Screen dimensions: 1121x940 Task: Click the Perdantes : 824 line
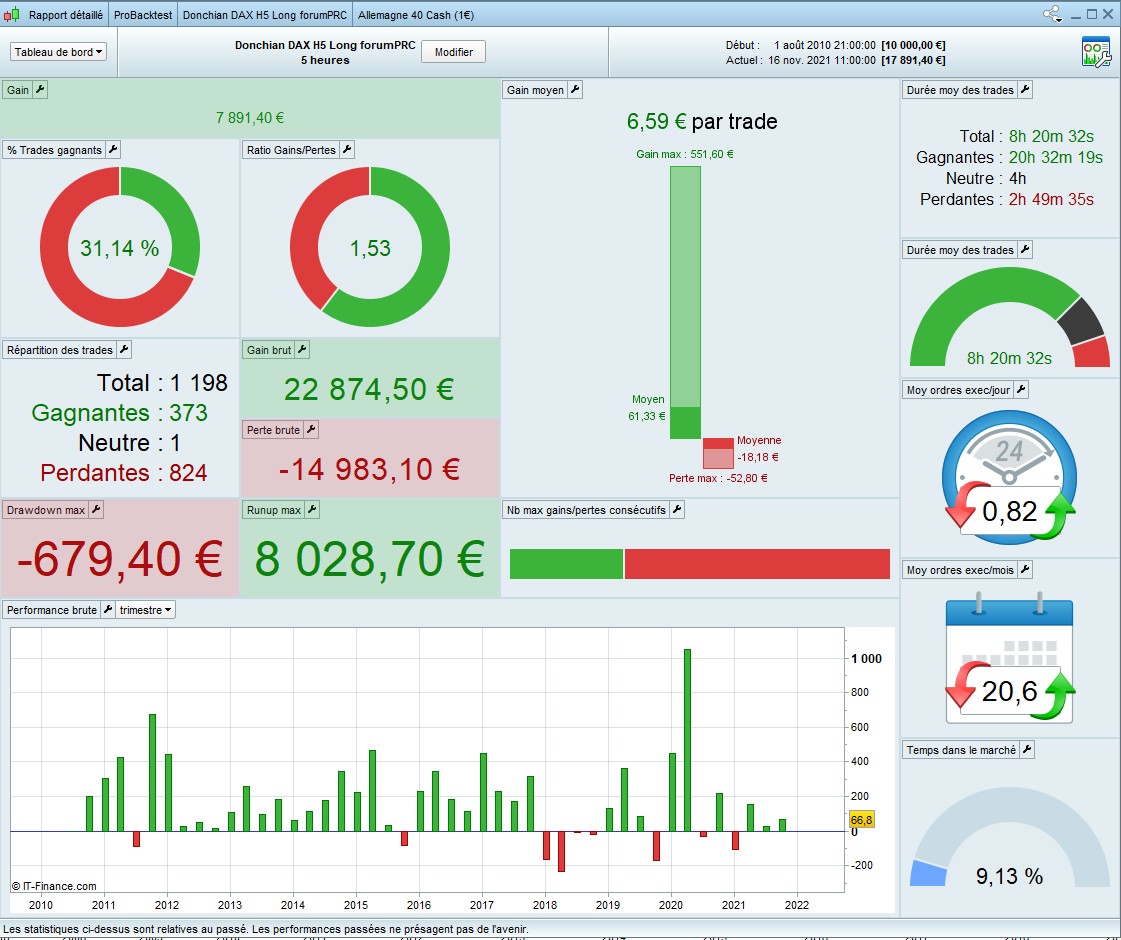coord(124,473)
